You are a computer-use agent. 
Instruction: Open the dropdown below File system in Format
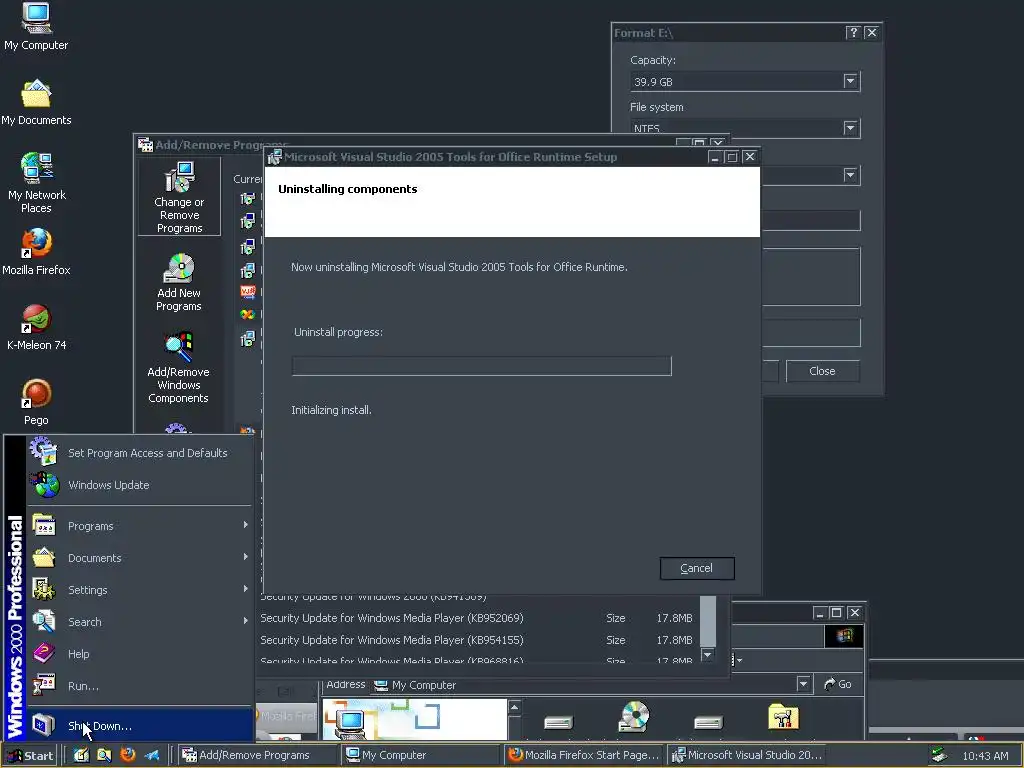850,175
